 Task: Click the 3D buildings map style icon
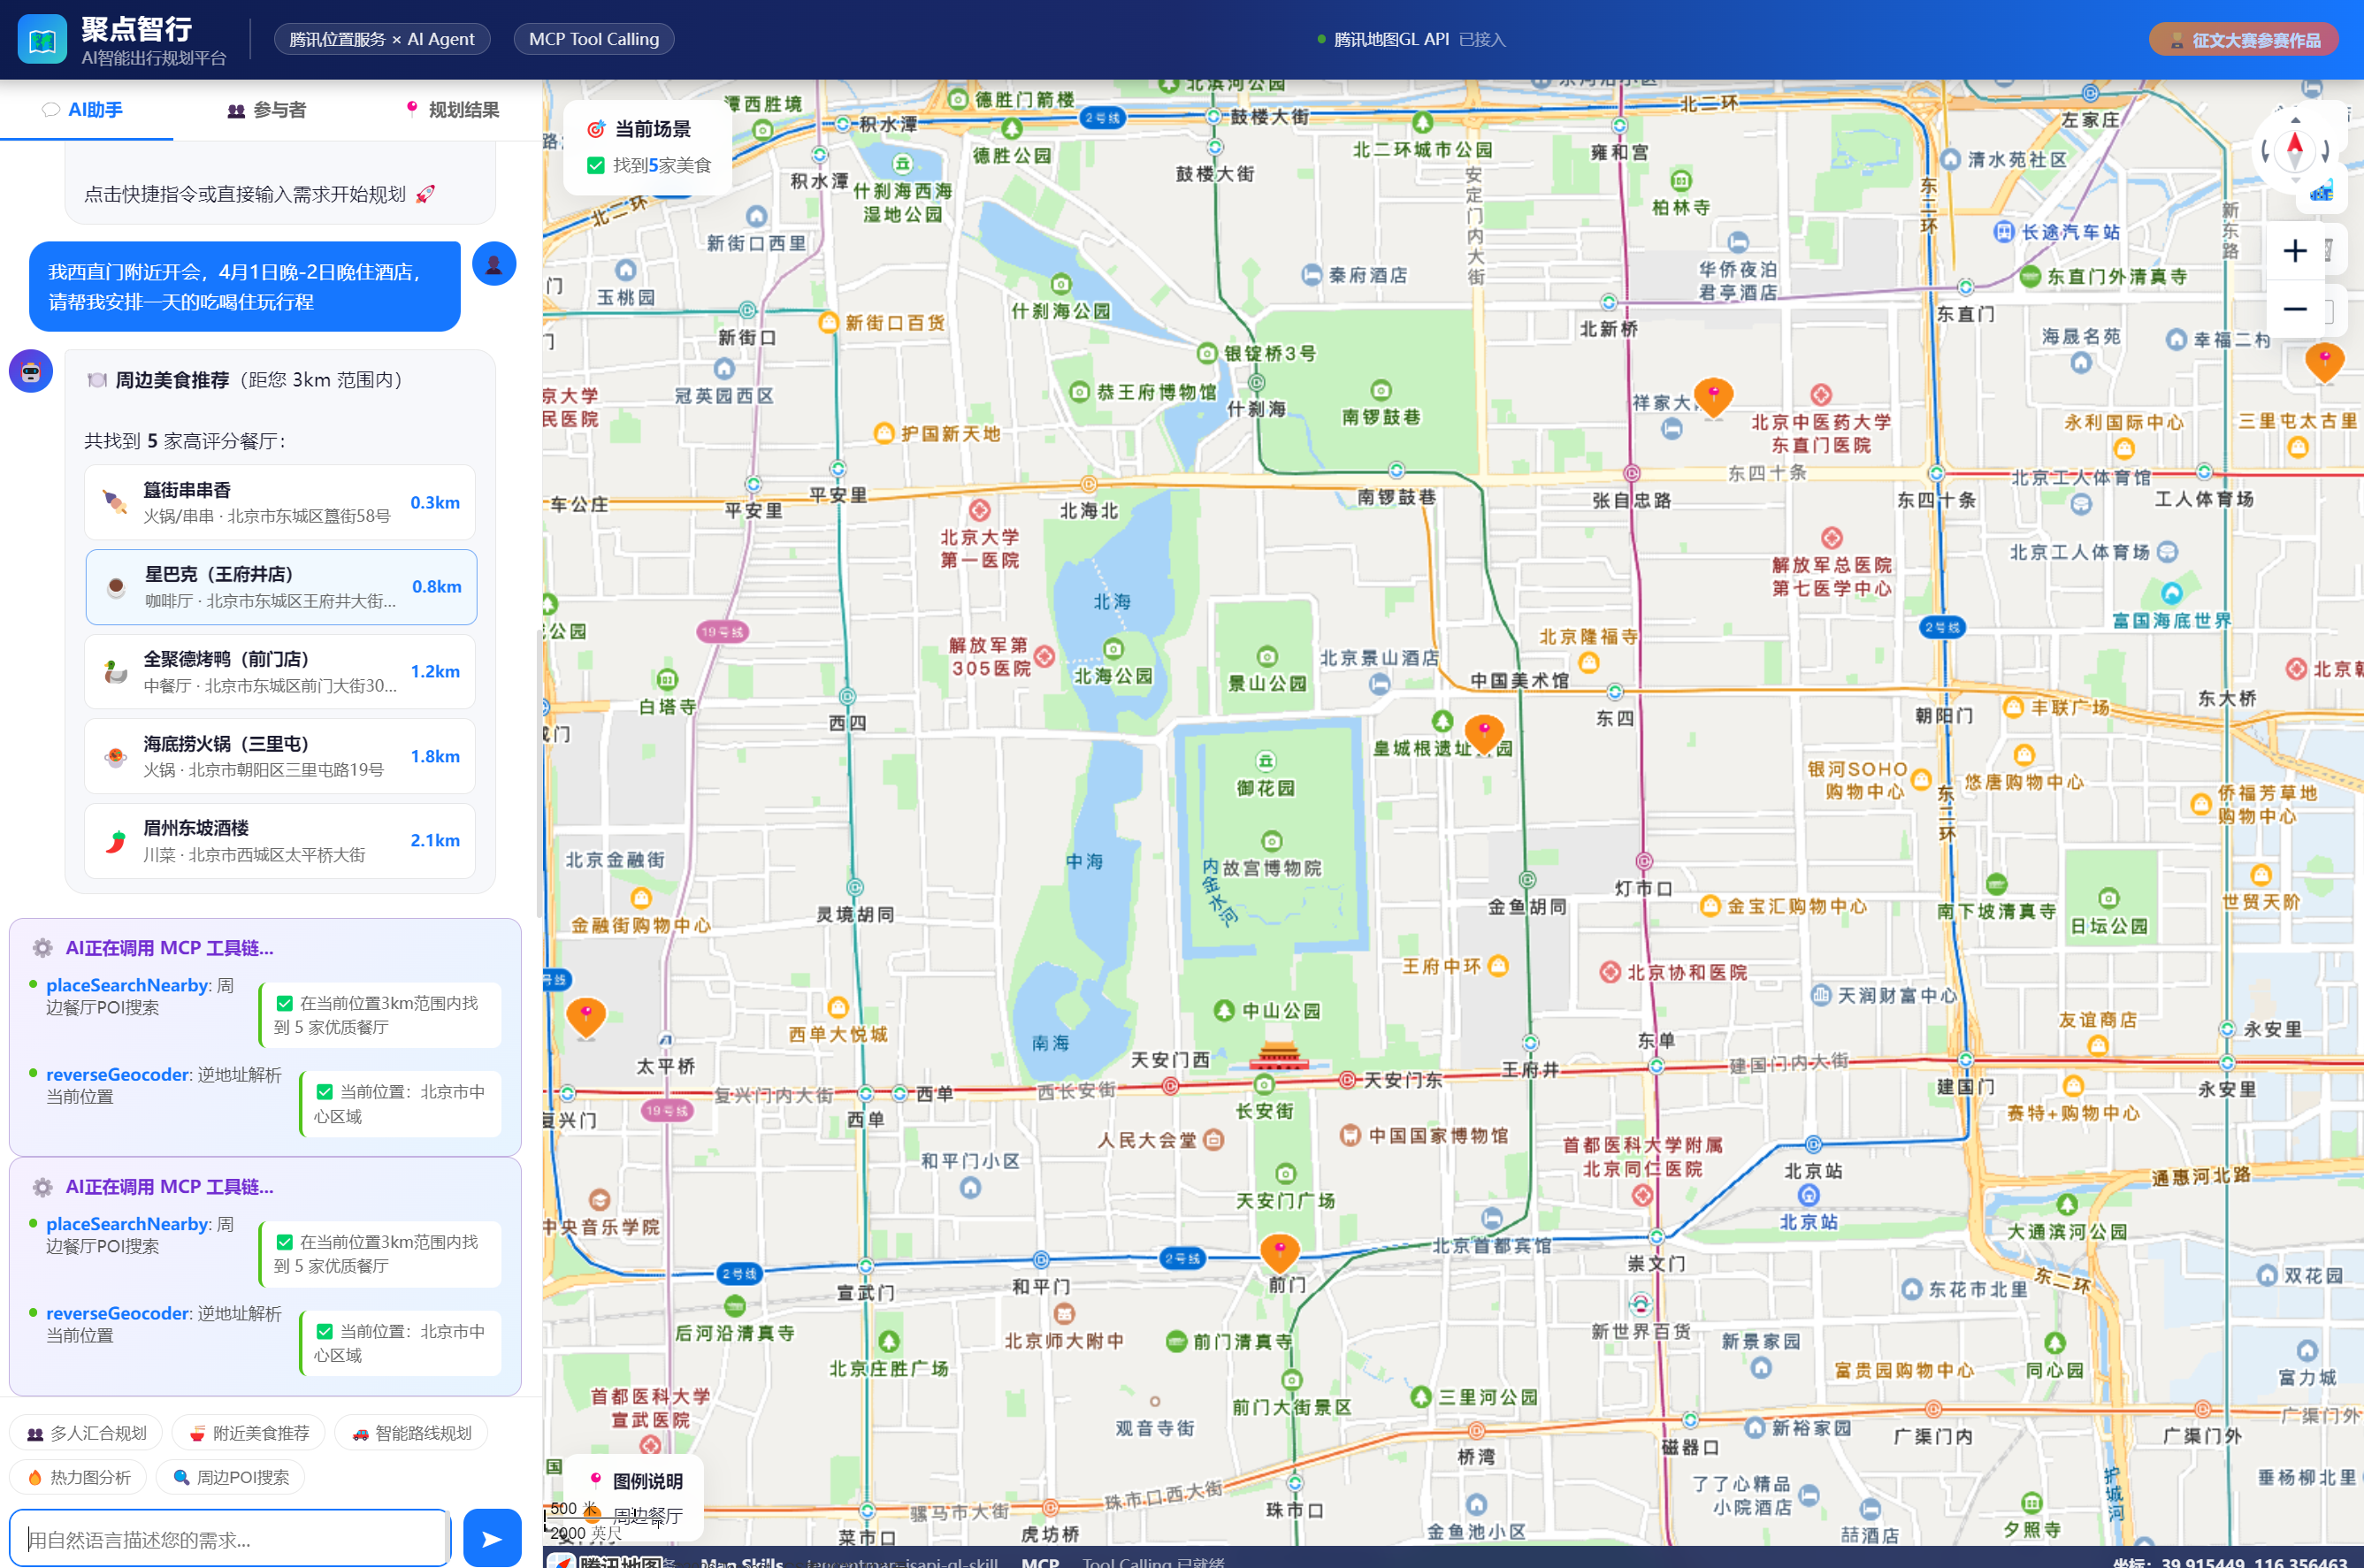pyautogui.click(x=2321, y=190)
